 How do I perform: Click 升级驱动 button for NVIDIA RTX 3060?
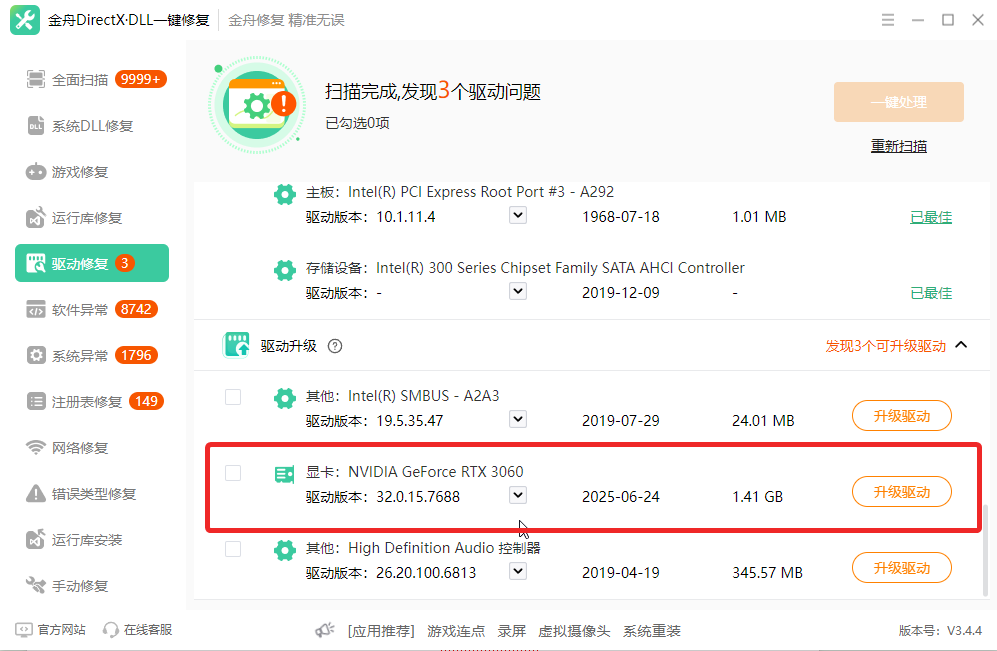click(x=901, y=492)
